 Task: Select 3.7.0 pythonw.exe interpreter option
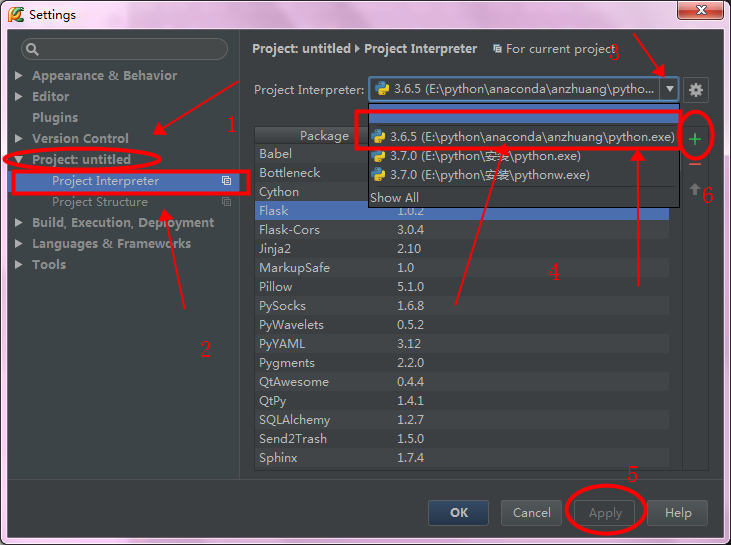[x=524, y=175]
